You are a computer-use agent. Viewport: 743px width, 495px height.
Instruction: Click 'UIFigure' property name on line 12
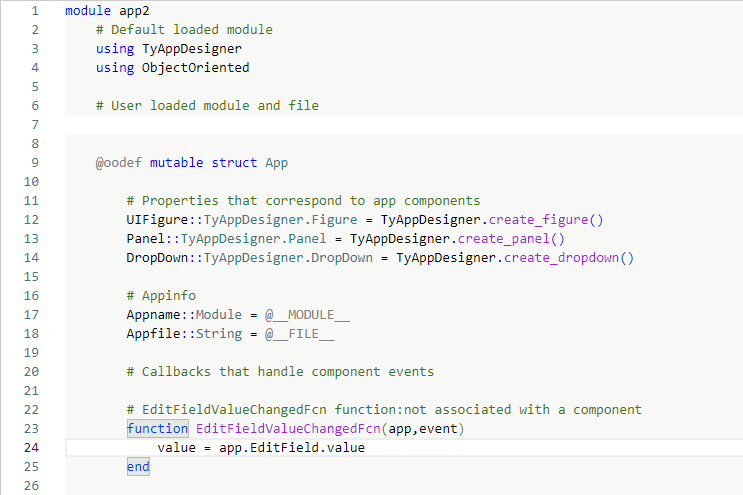[x=157, y=220]
